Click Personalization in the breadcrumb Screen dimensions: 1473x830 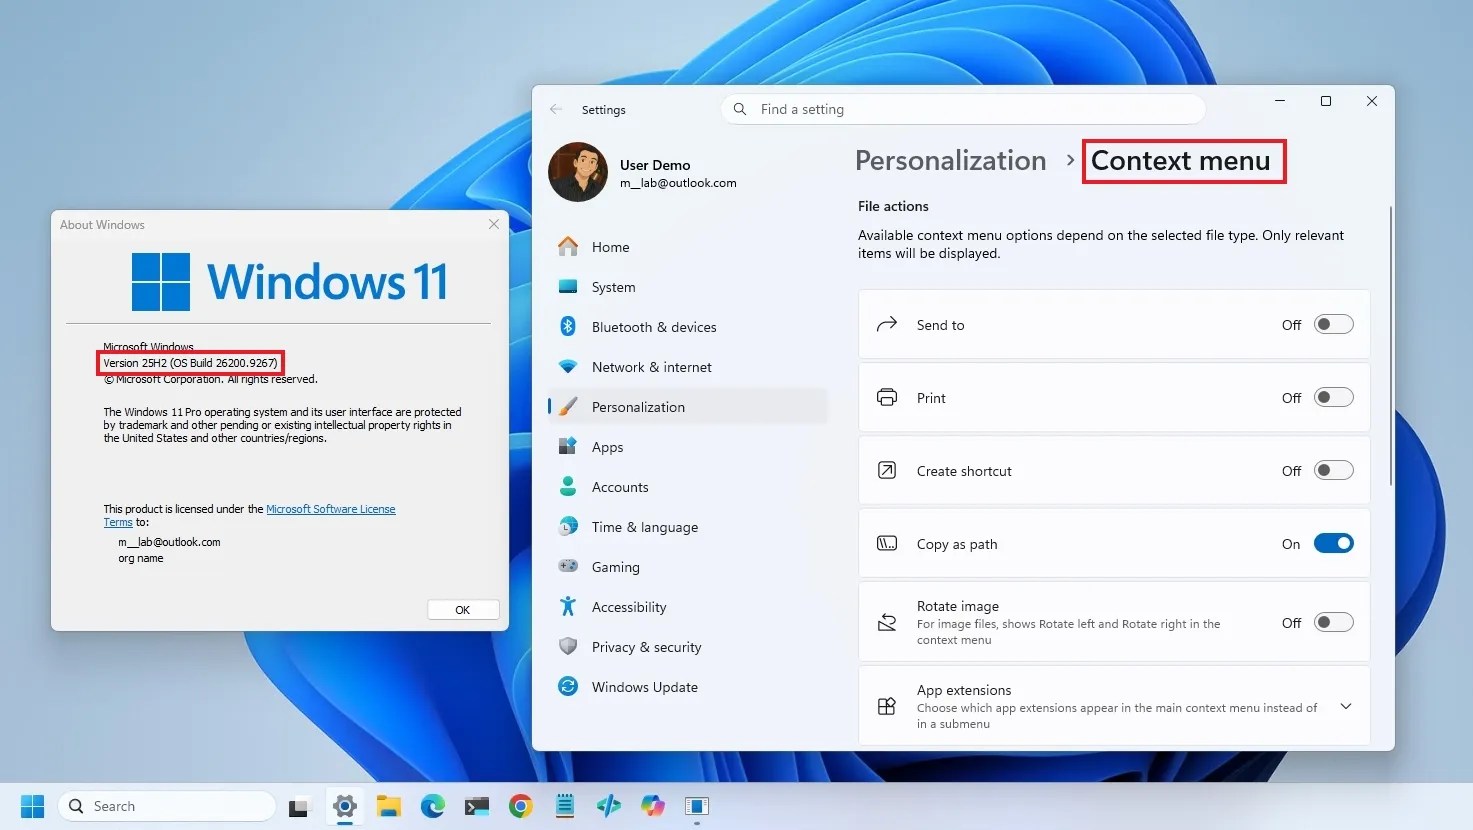click(951, 161)
